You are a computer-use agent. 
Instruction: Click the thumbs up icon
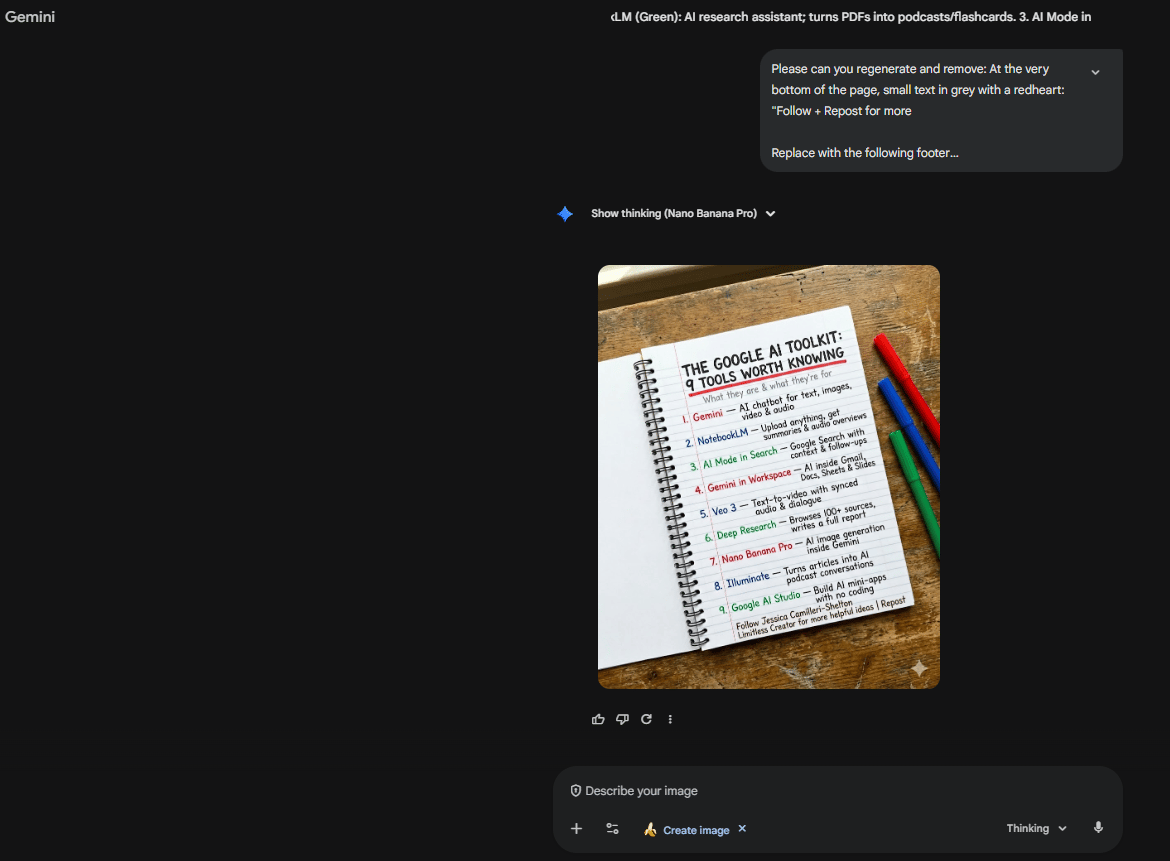click(x=598, y=719)
